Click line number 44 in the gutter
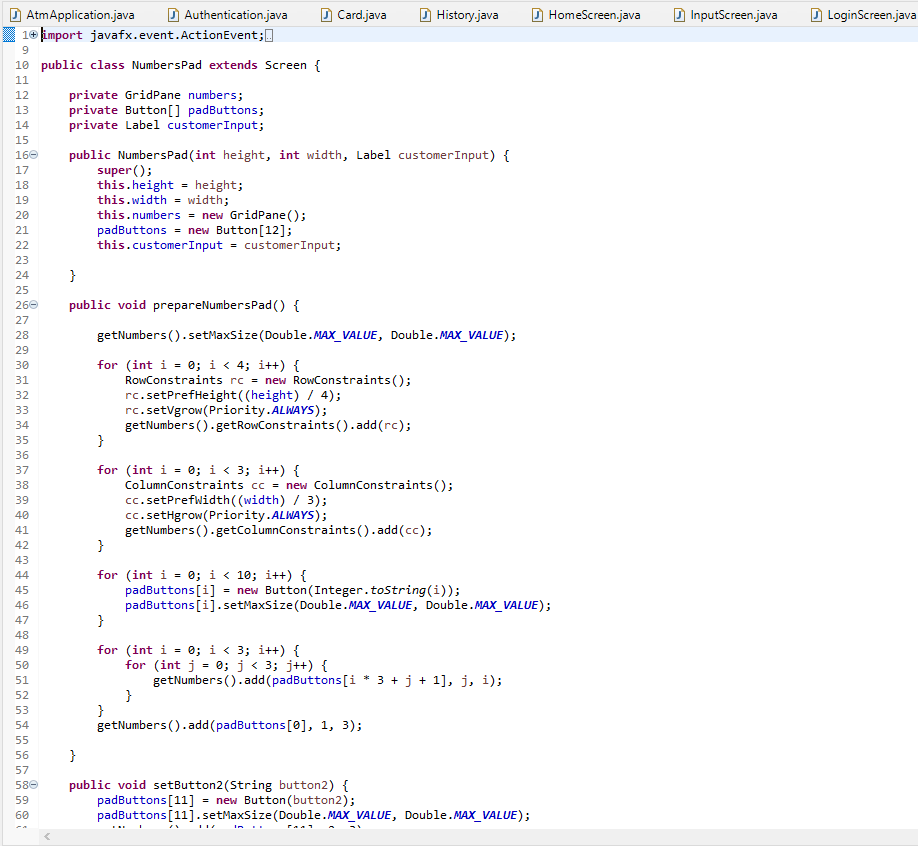918x846 pixels. point(22,574)
